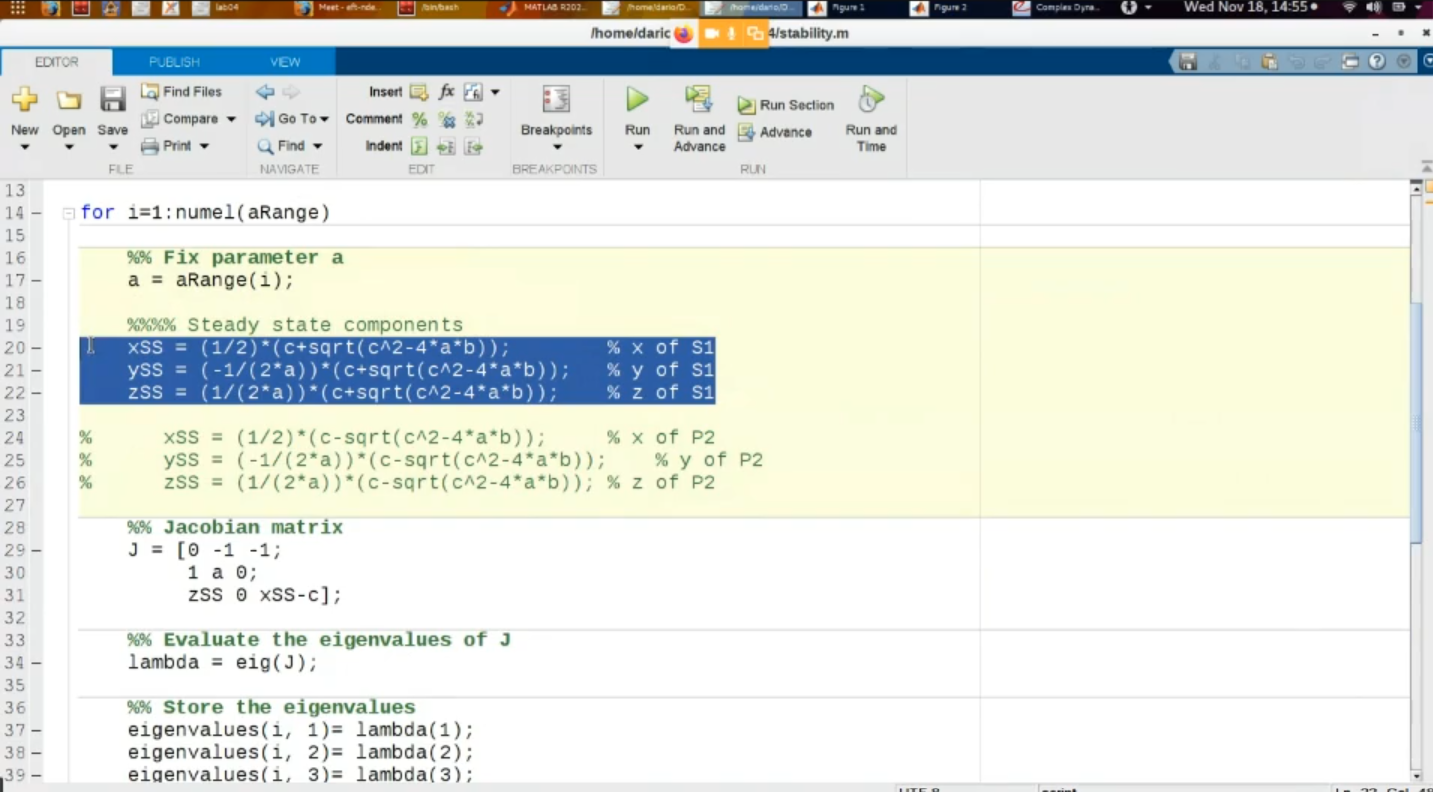Viewport: 1433px width, 792px height.
Task: Switch to the VIEW tab
Action: 285,62
